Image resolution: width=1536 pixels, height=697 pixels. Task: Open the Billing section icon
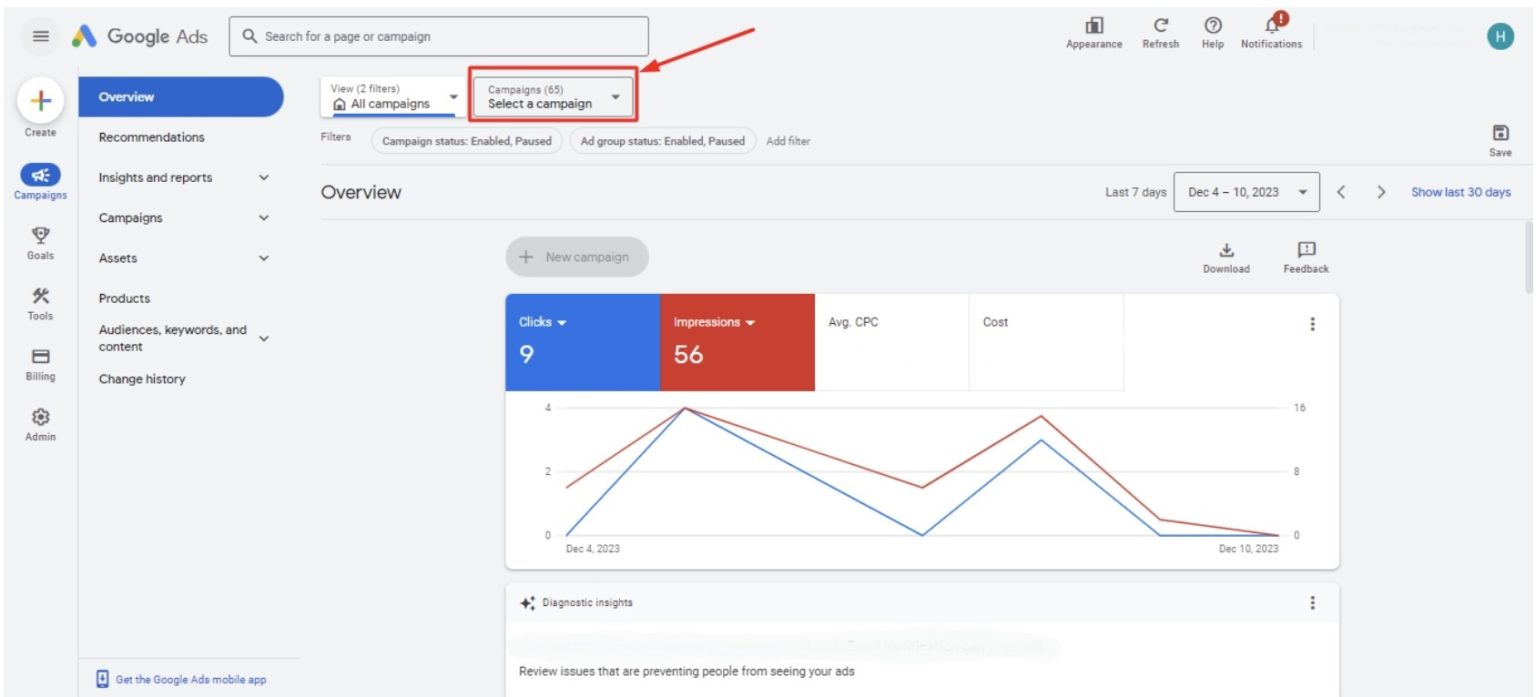click(x=40, y=357)
